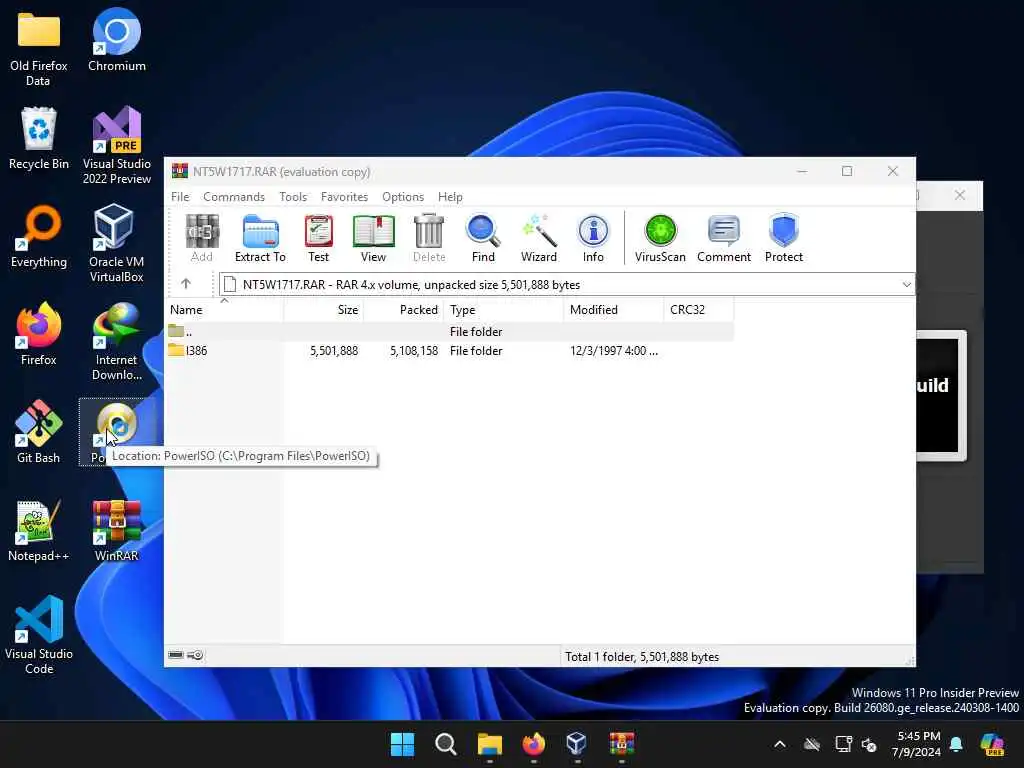Screen dimensions: 1024x768
Task: Click the status text 'Total 1 folder, 5,501,888 bytes'
Action: [x=642, y=656]
